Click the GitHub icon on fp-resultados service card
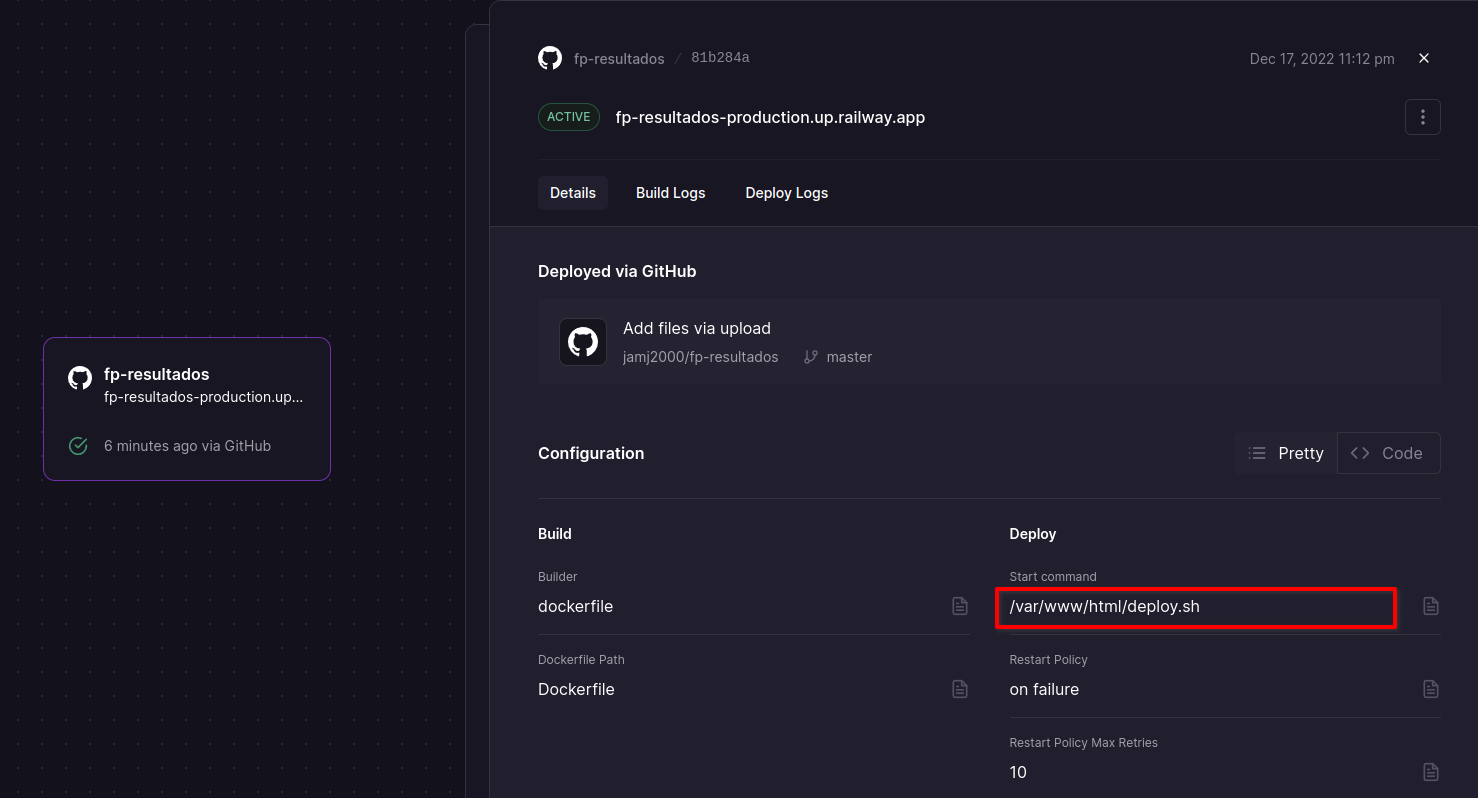Image resolution: width=1478 pixels, height=798 pixels. point(80,378)
